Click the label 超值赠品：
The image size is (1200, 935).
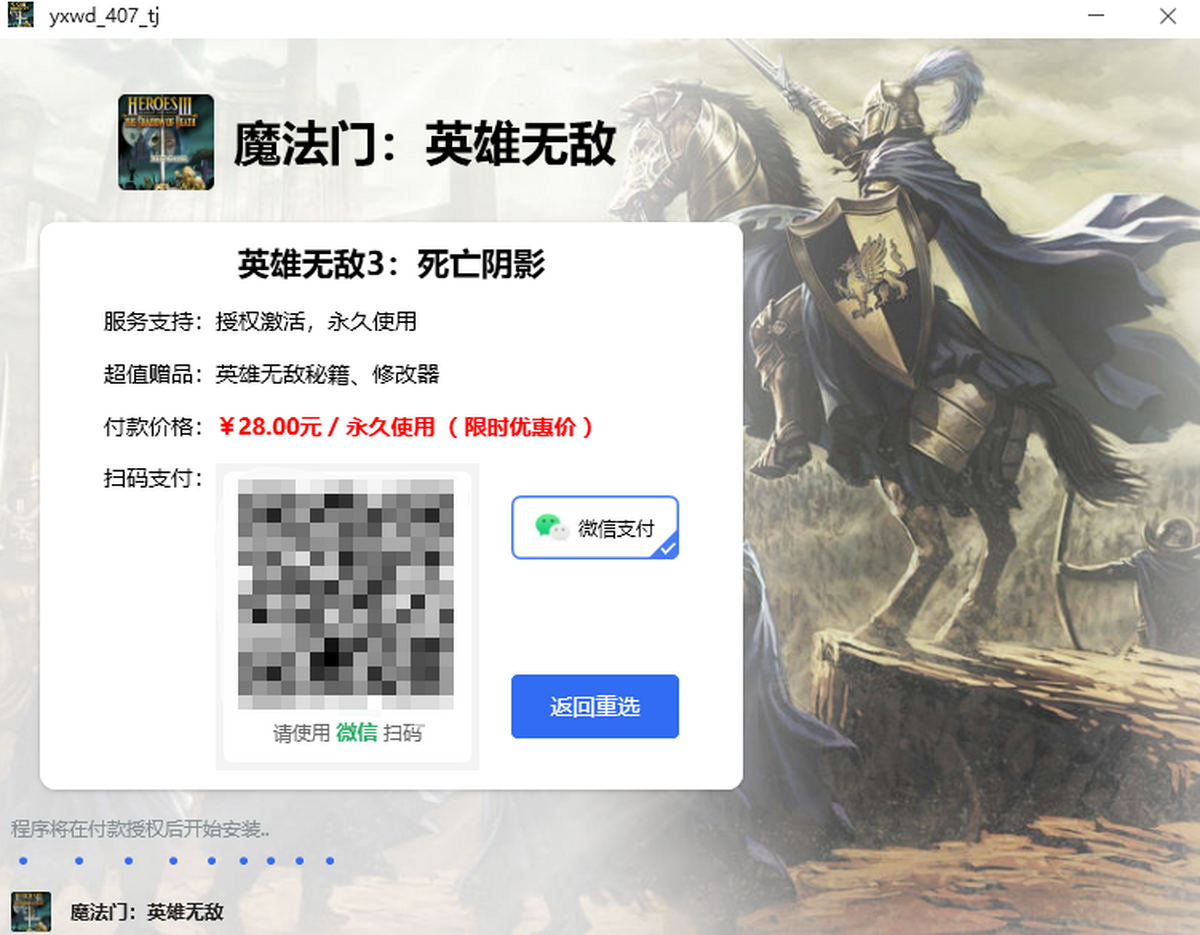coord(153,375)
